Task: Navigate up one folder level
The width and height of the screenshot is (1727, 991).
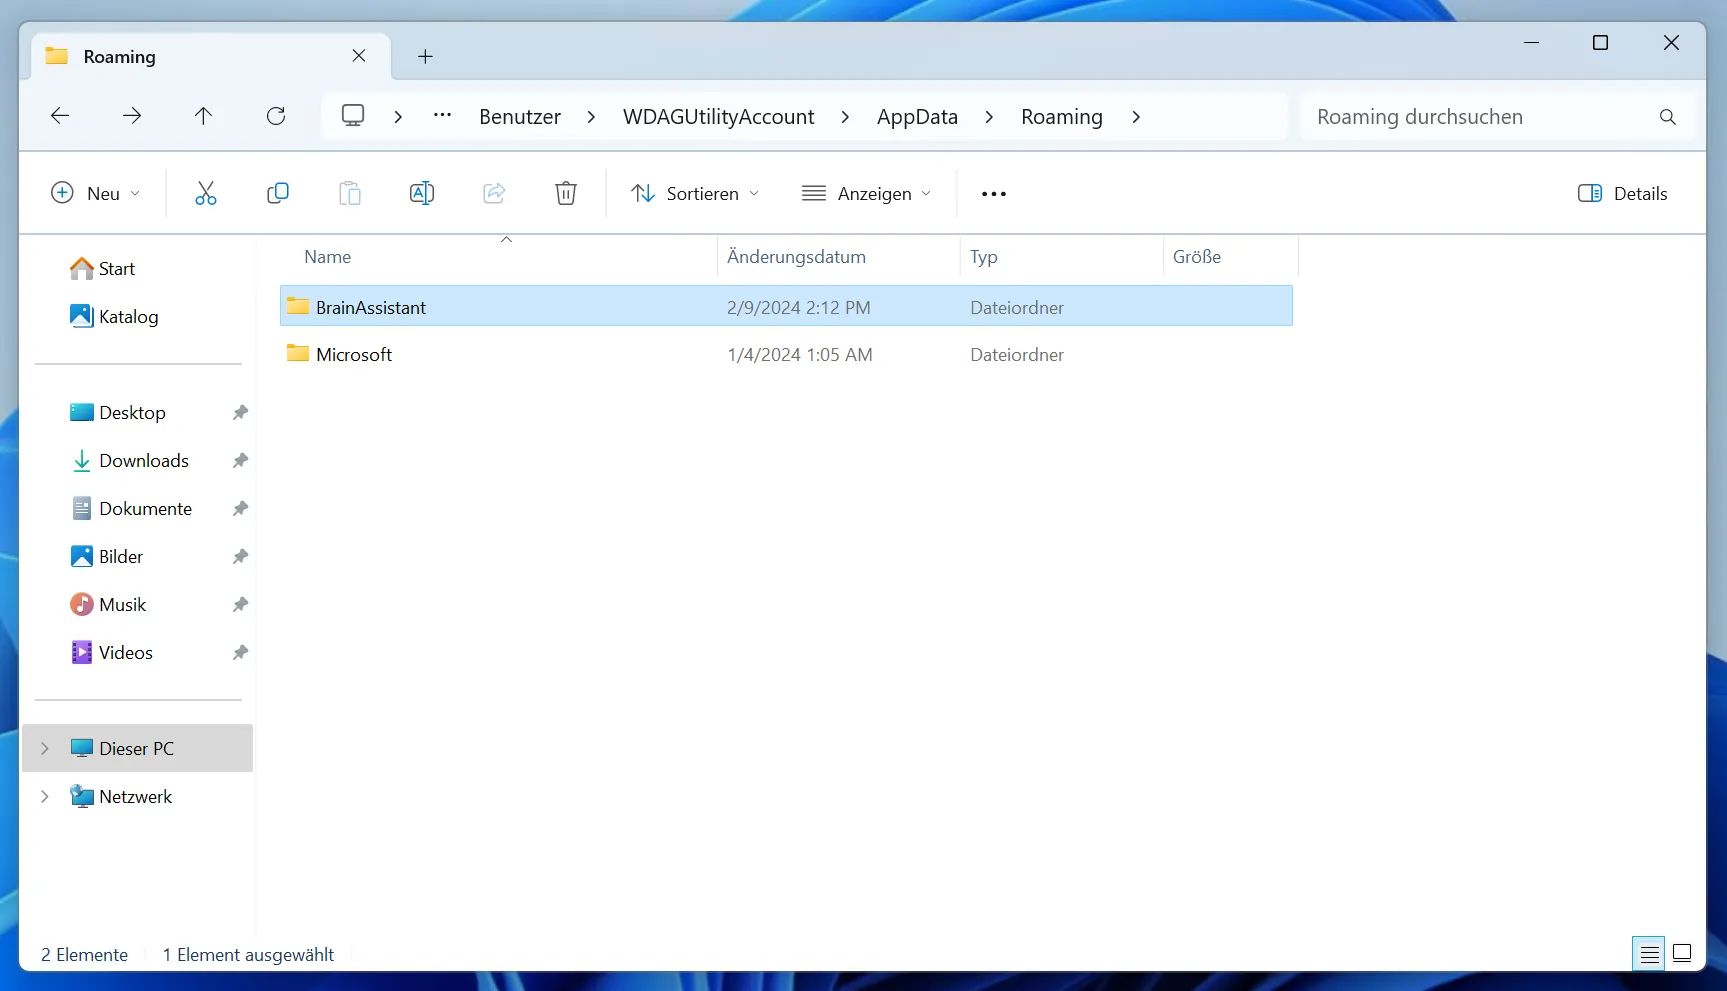Action: pyautogui.click(x=203, y=116)
